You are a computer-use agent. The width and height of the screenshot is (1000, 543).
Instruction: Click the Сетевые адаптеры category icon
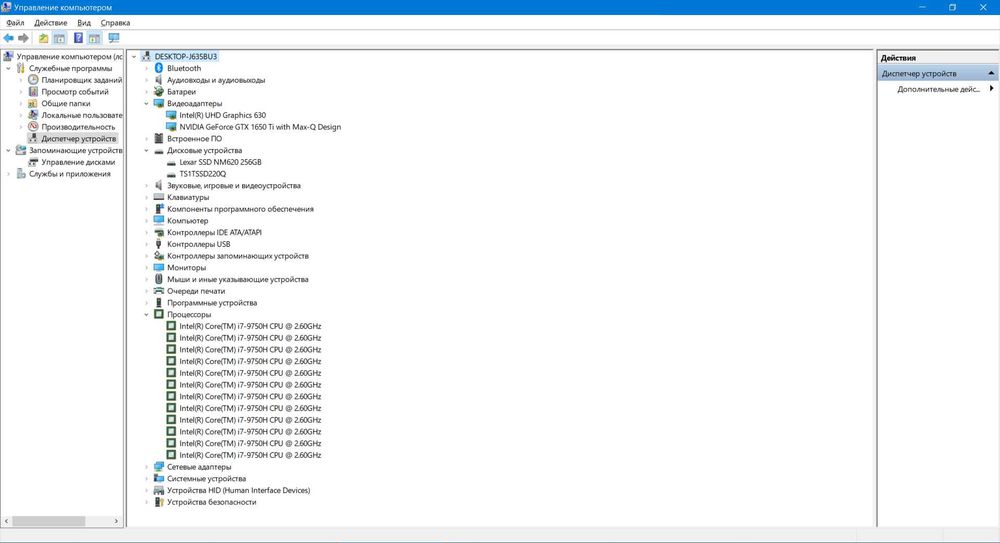click(159, 466)
